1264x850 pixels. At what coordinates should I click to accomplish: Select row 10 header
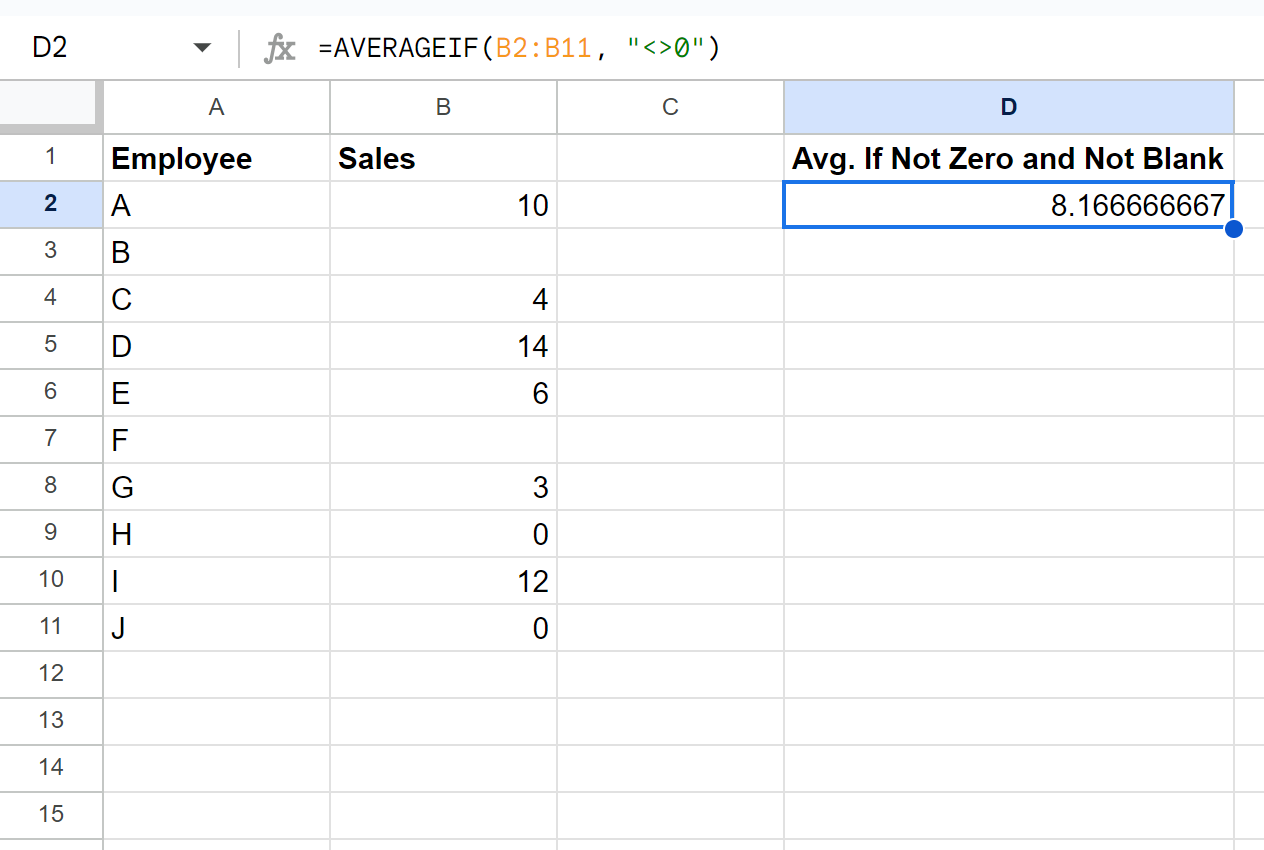point(51,580)
